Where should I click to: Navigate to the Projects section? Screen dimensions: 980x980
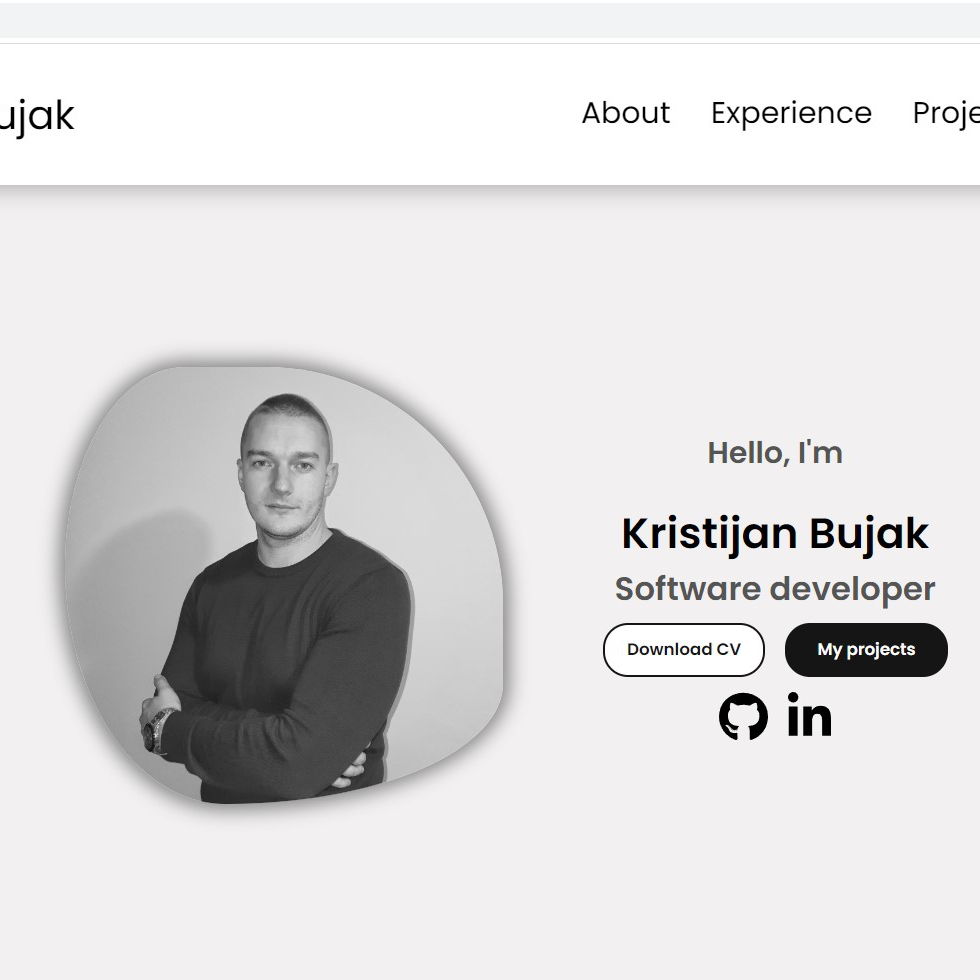pos(945,113)
